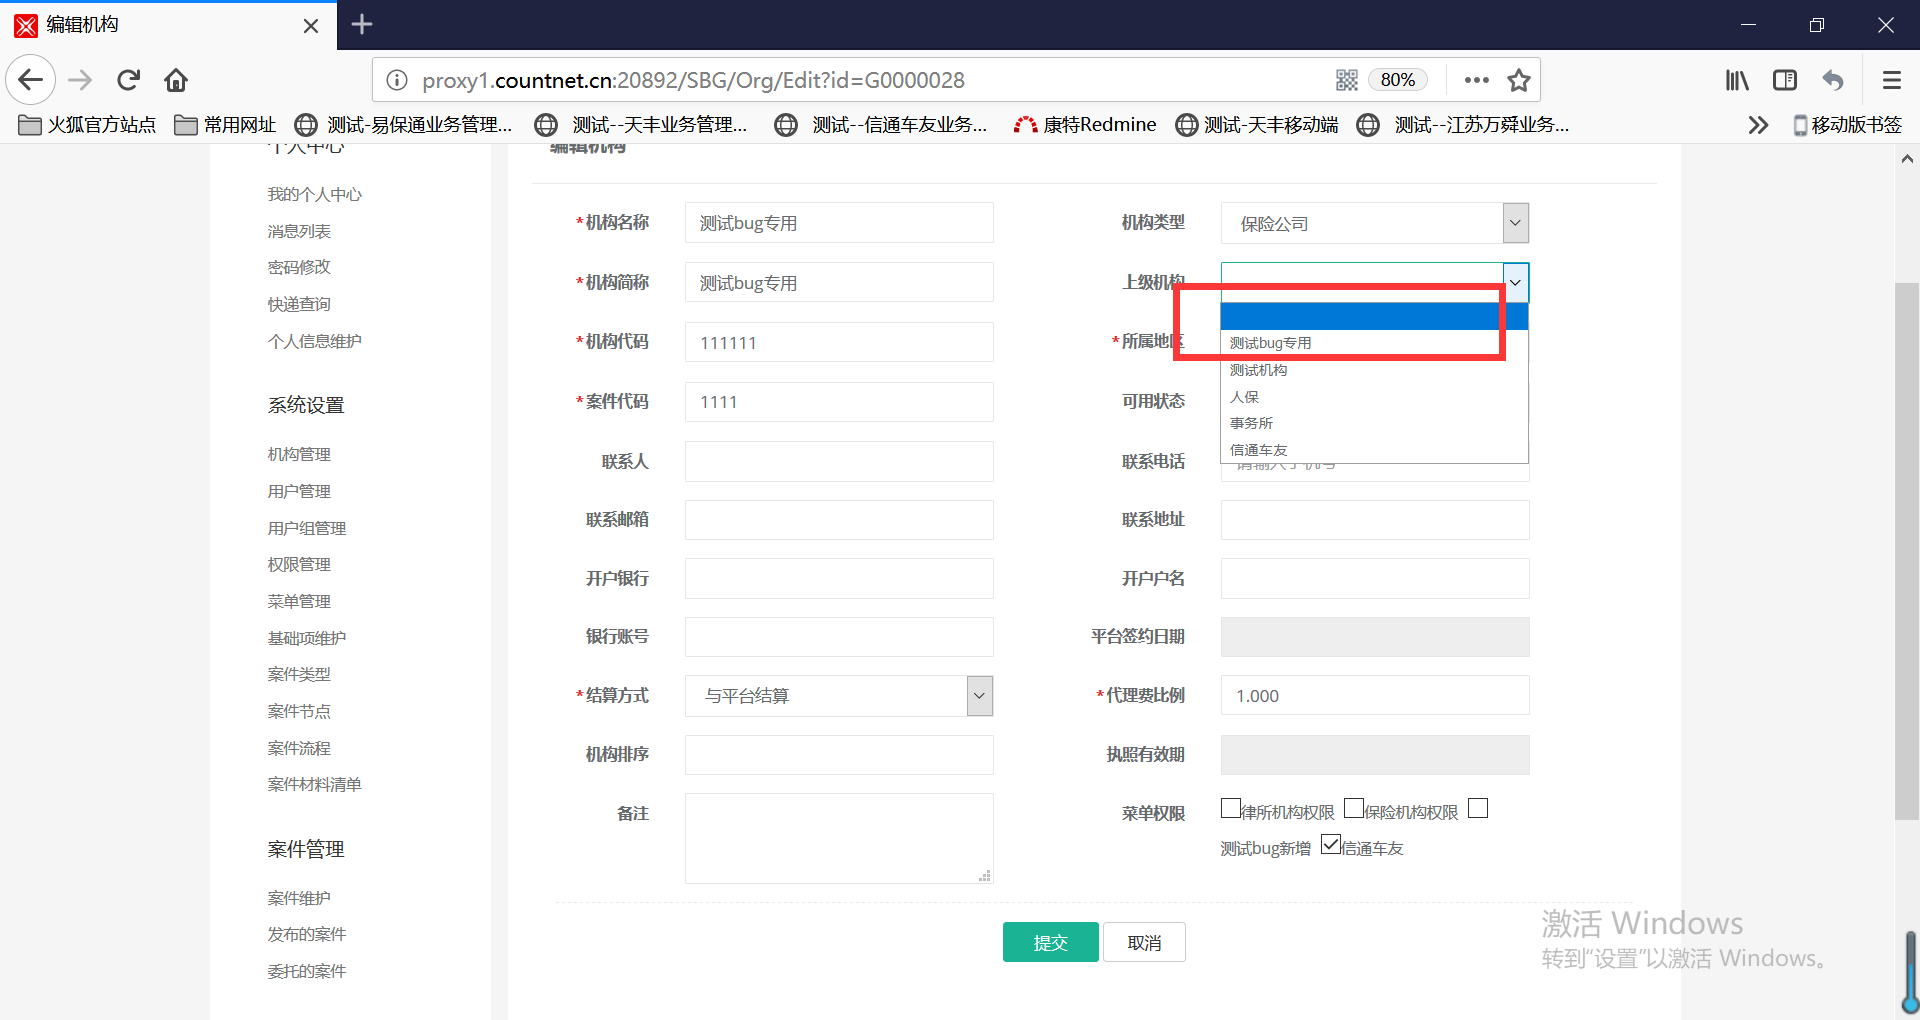Viewport: 1920px width, 1020px height.
Task: Collapse the 上级机构 dropdown arrow
Action: [1515, 283]
